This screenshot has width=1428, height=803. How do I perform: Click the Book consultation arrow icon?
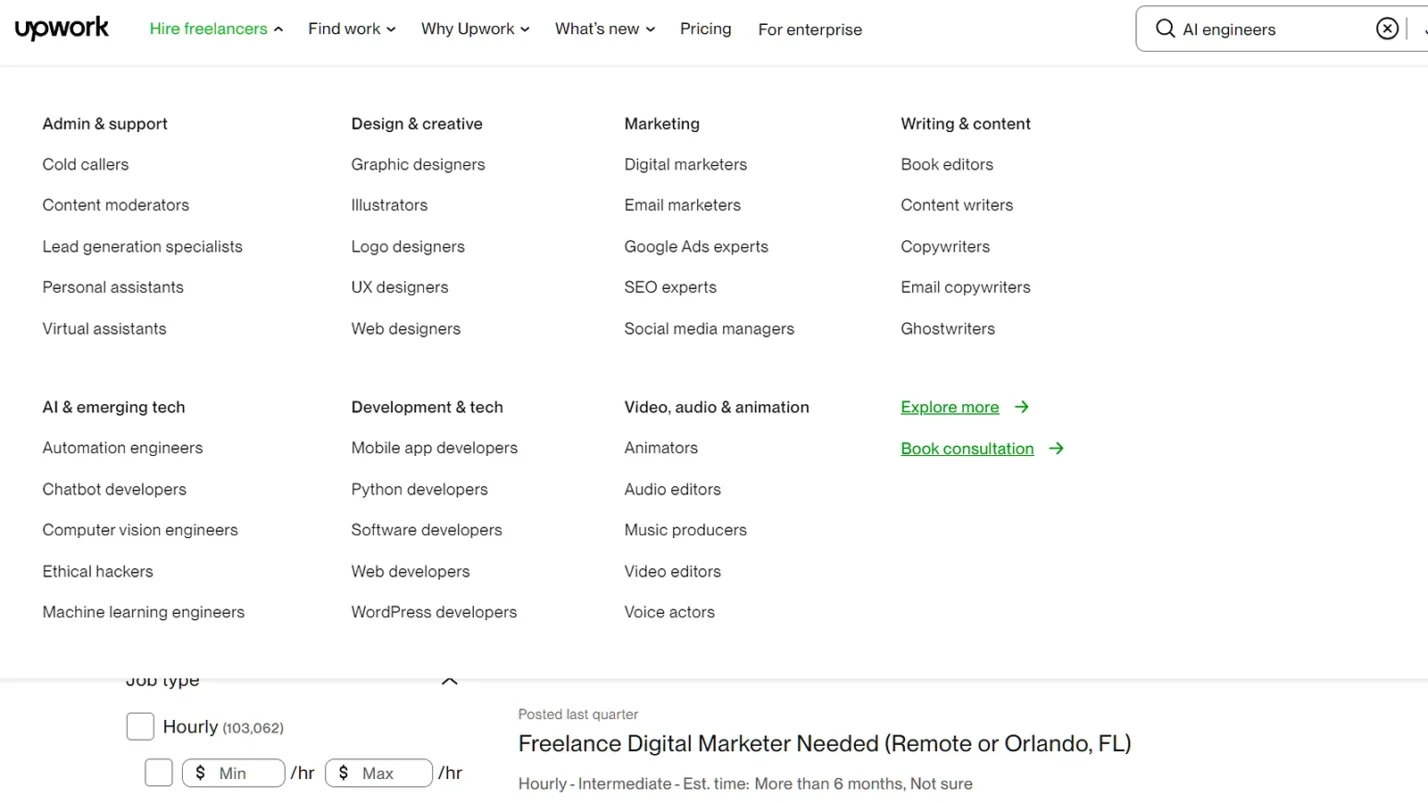pos(1056,448)
